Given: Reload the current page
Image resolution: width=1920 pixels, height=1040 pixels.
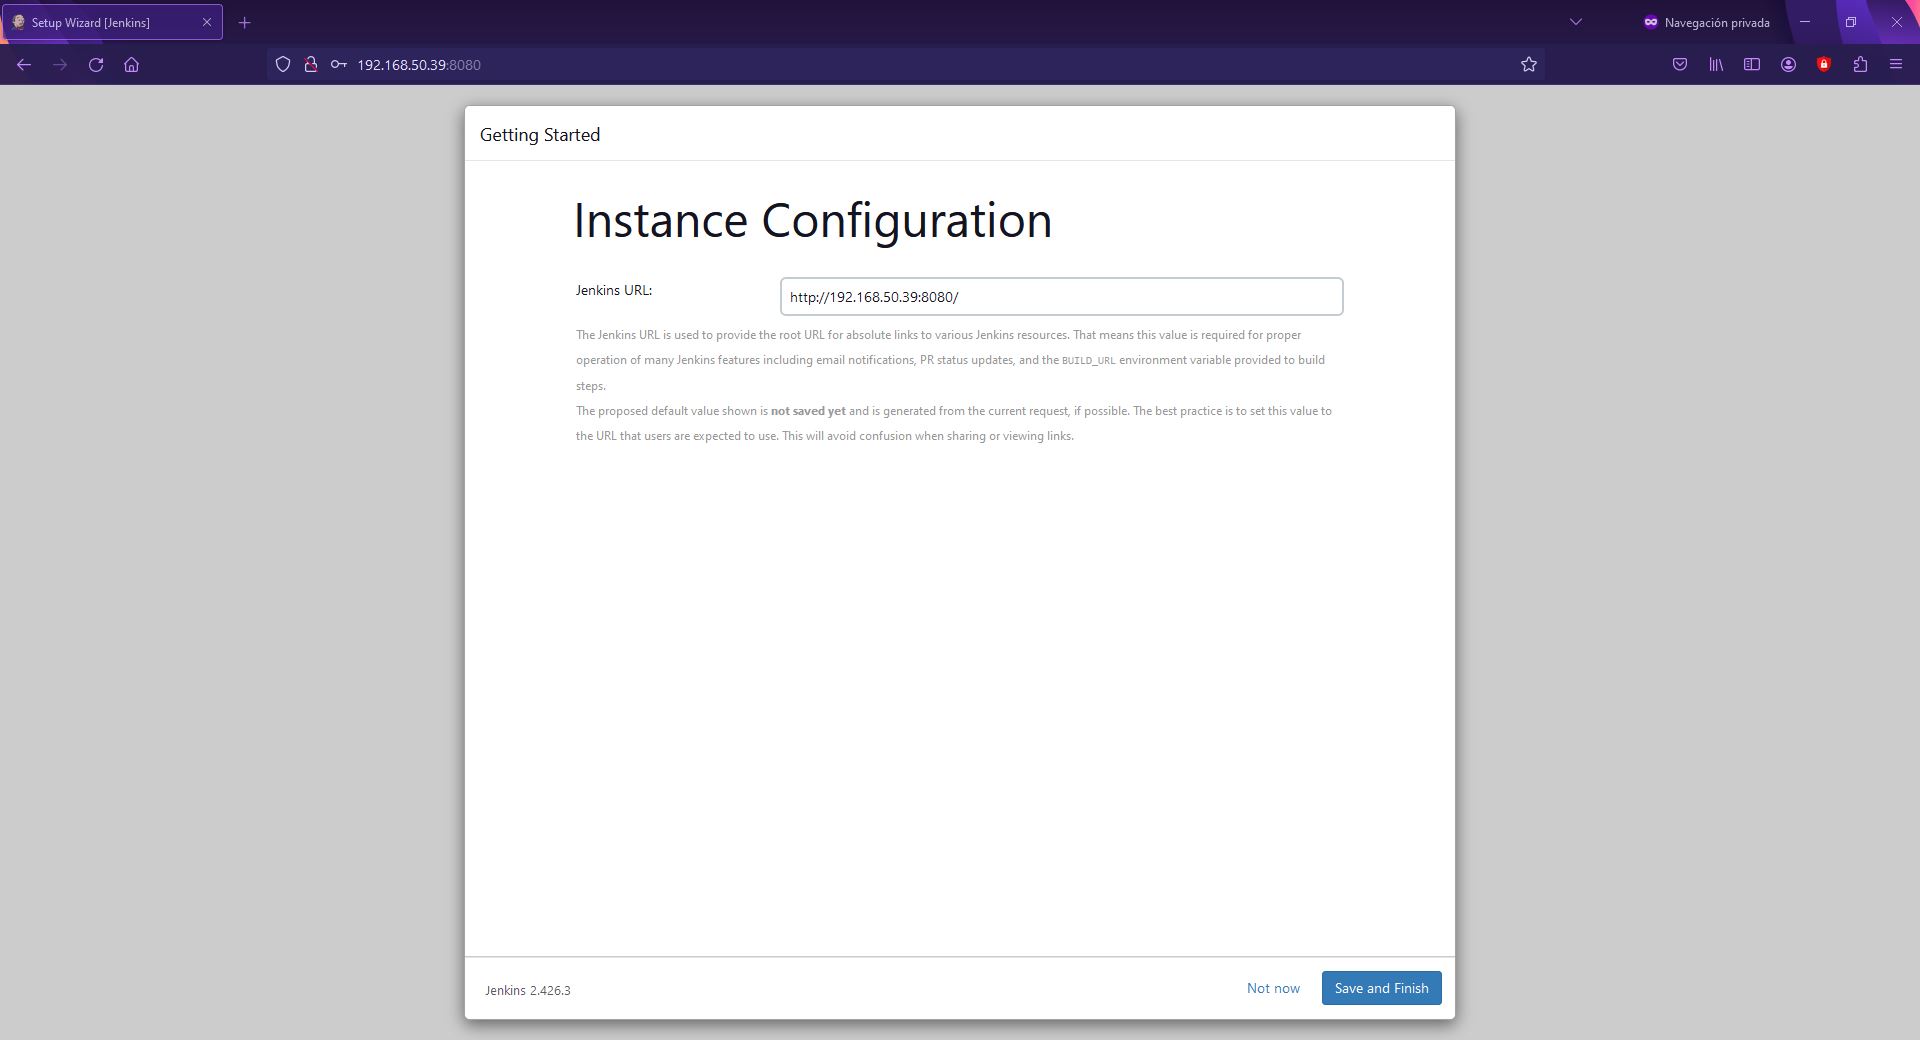Looking at the screenshot, I should point(96,65).
